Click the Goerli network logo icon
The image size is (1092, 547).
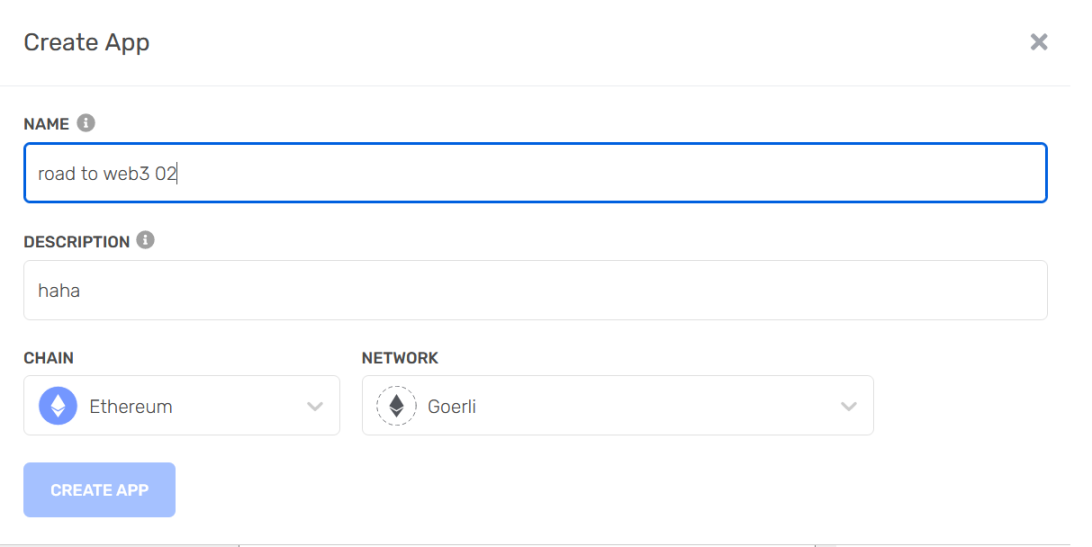(x=396, y=406)
